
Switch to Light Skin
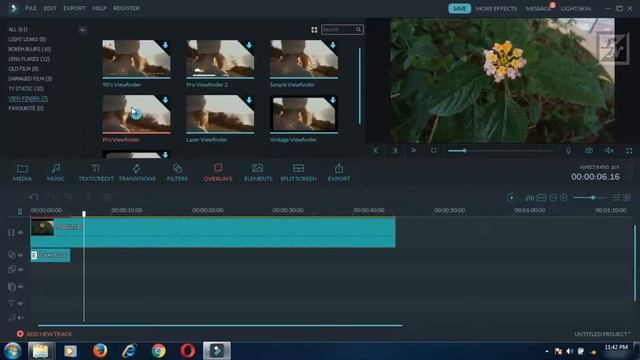[x=576, y=9]
